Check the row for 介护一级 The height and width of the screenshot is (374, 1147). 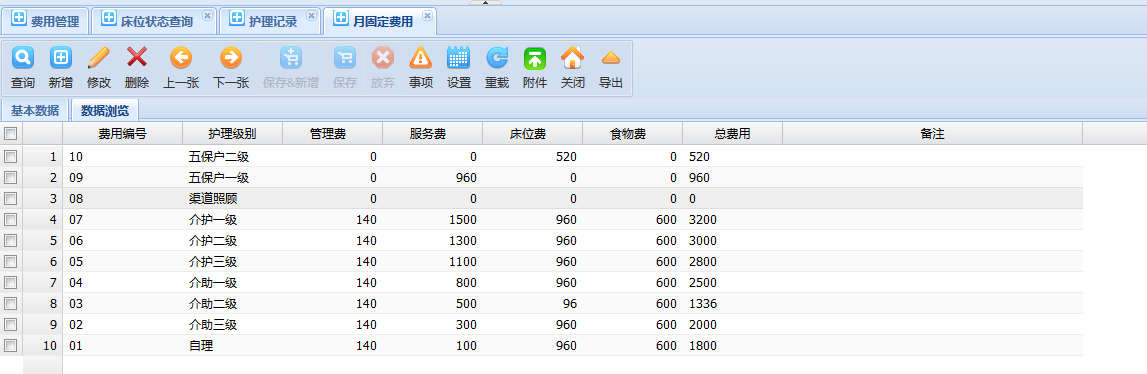pos(10,219)
